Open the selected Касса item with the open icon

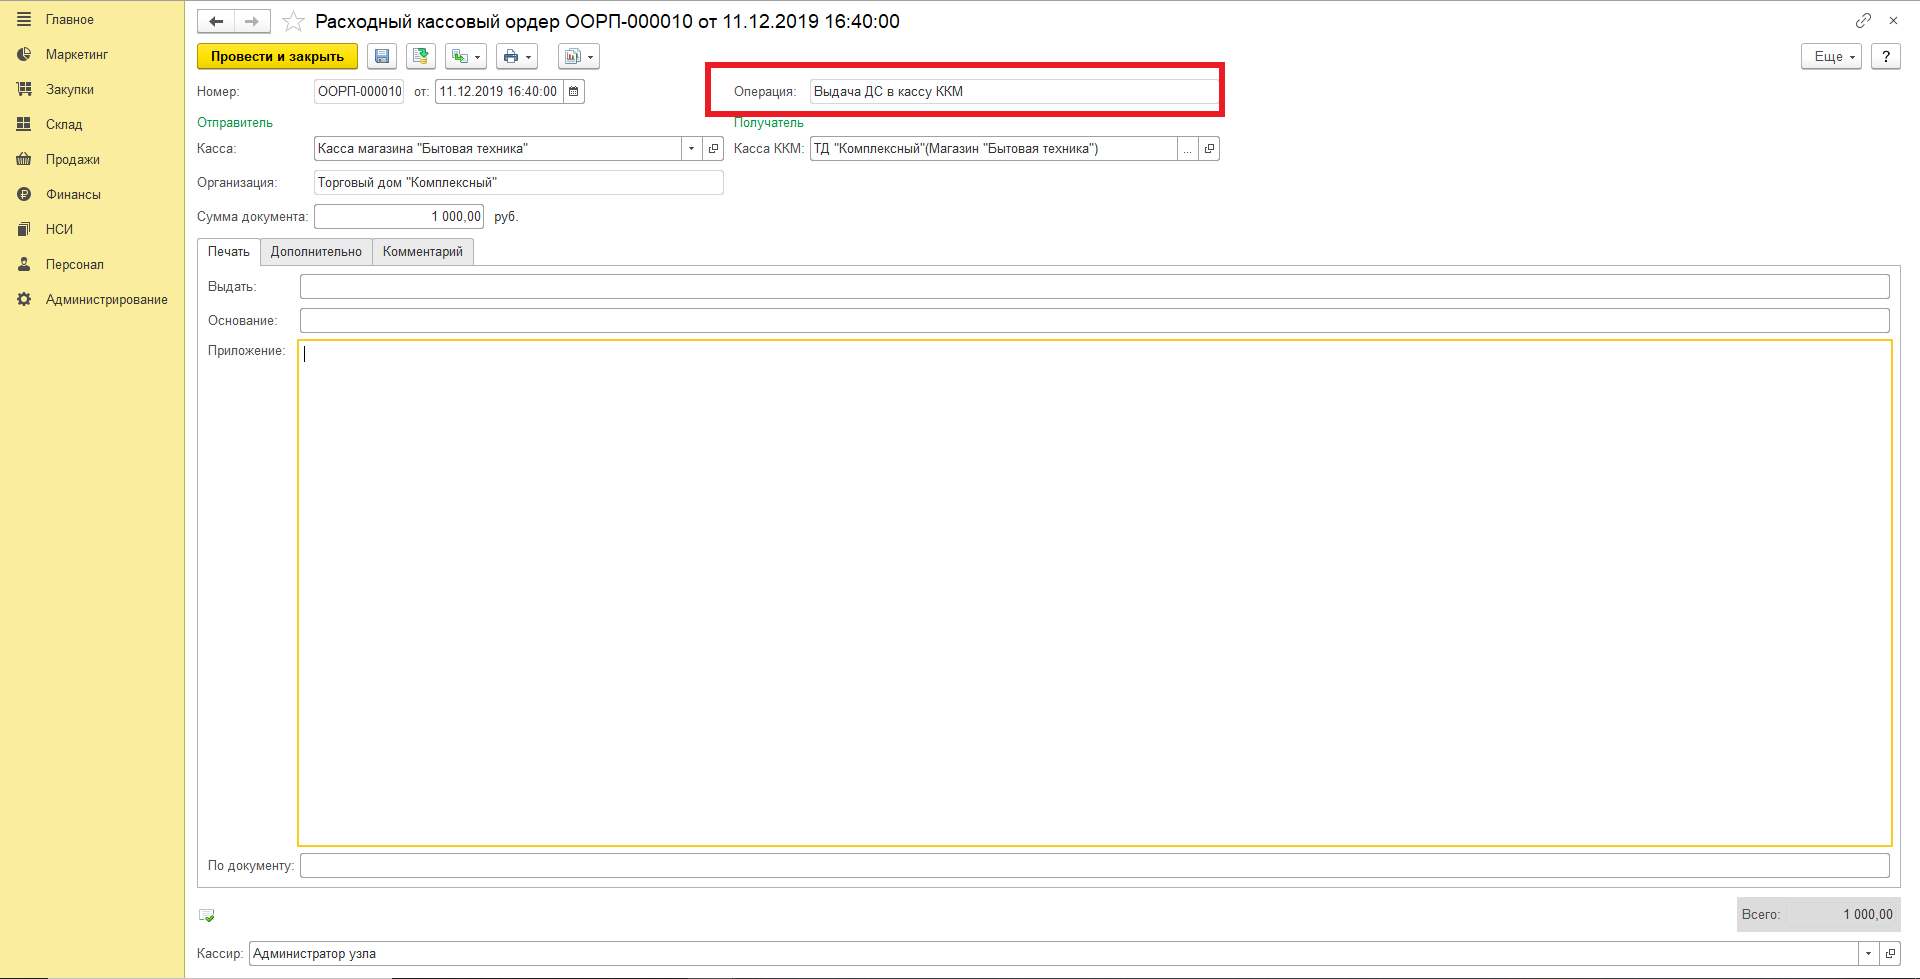(713, 149)
